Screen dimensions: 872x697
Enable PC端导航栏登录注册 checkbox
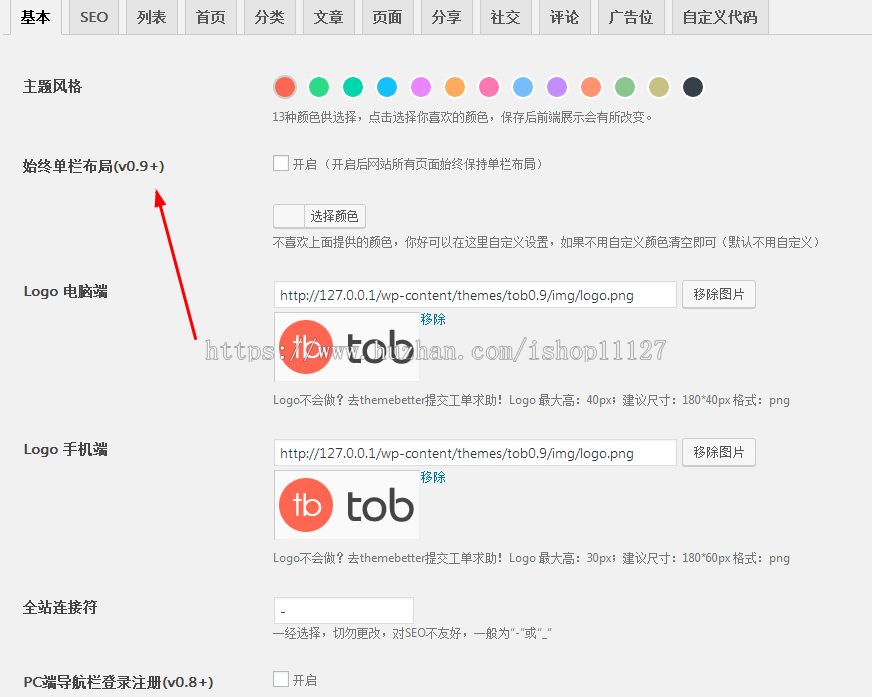281,679
